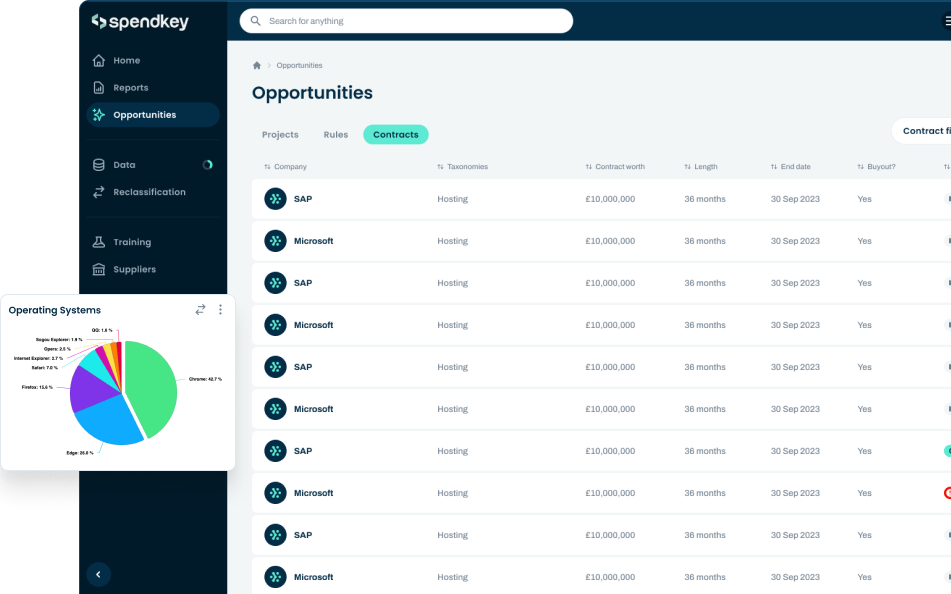
Task: Click the Contract filter button
Action: tap(927, 130)
